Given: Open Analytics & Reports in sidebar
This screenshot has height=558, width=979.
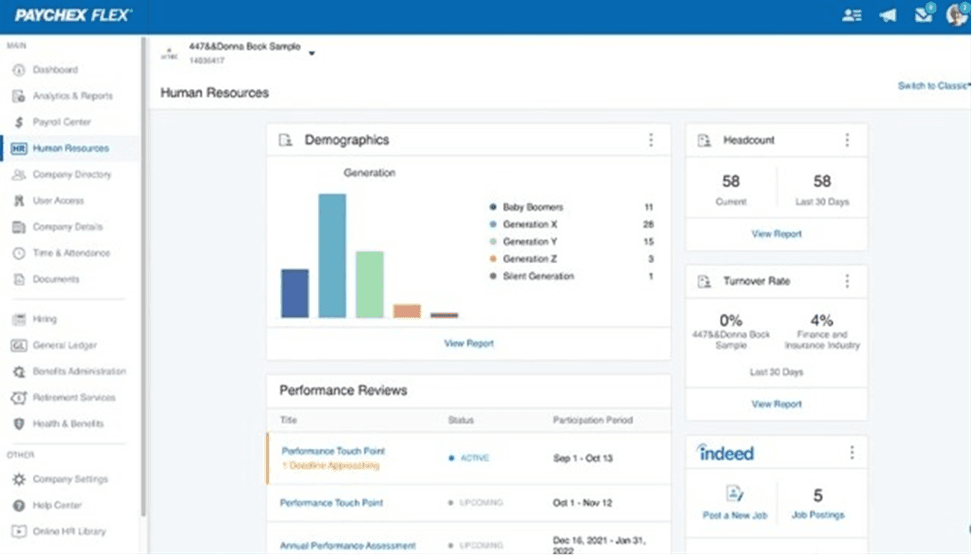Looking at the screenshot, I should 72,96.
